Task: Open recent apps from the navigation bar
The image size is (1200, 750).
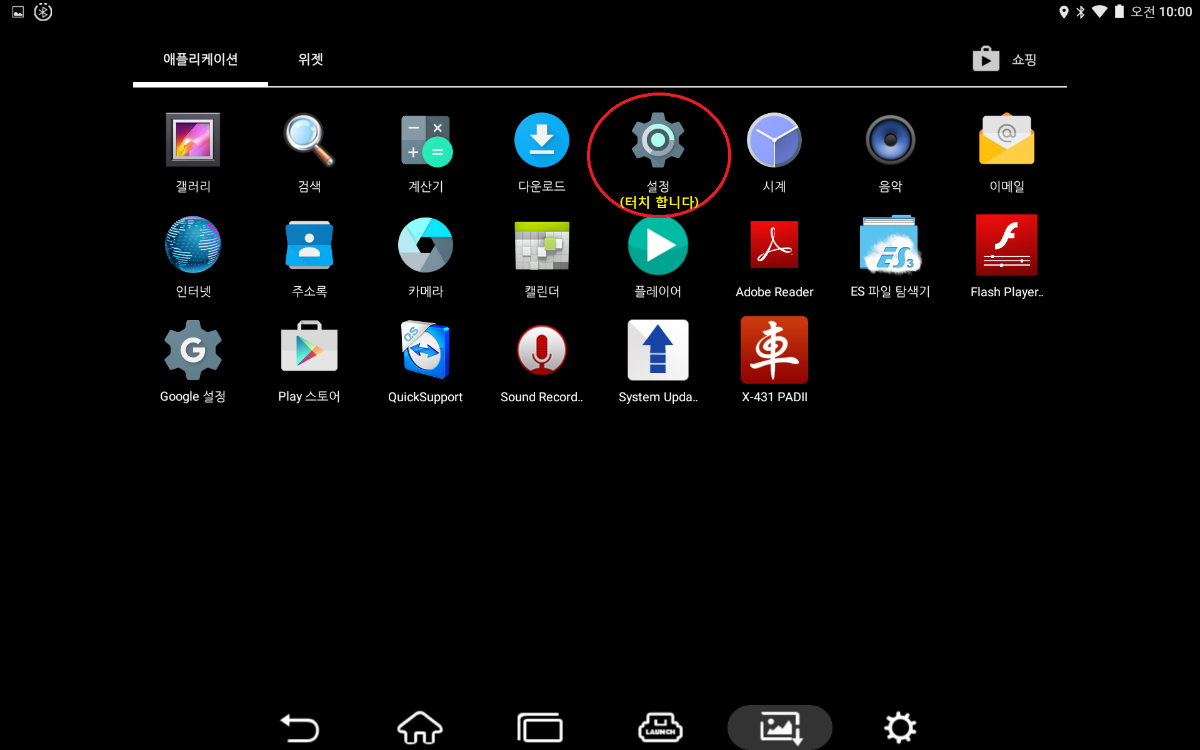Action: [540, 728]
